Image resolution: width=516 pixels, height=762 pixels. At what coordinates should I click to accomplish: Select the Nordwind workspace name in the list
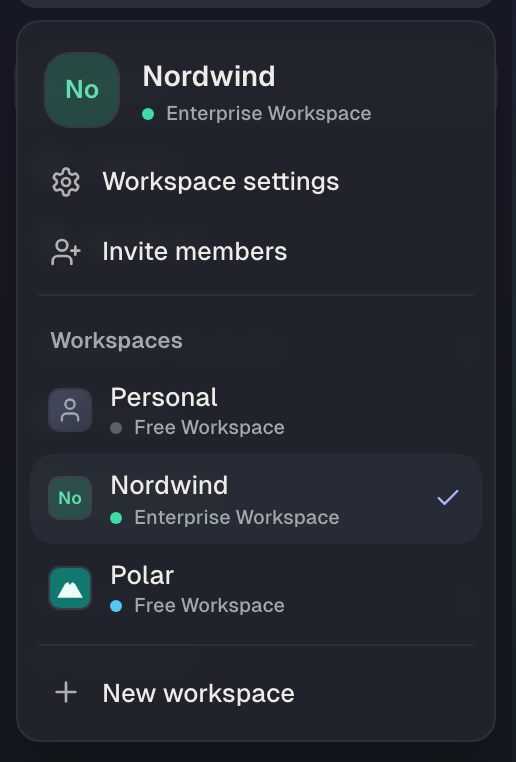[x=169, y=485]
